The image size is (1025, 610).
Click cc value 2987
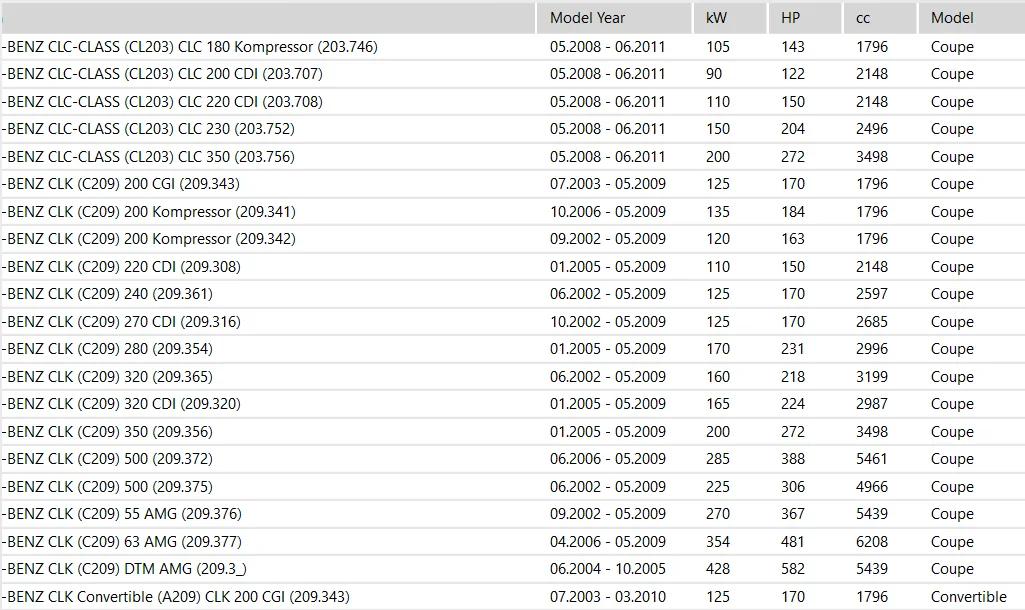tap(872, 404)
